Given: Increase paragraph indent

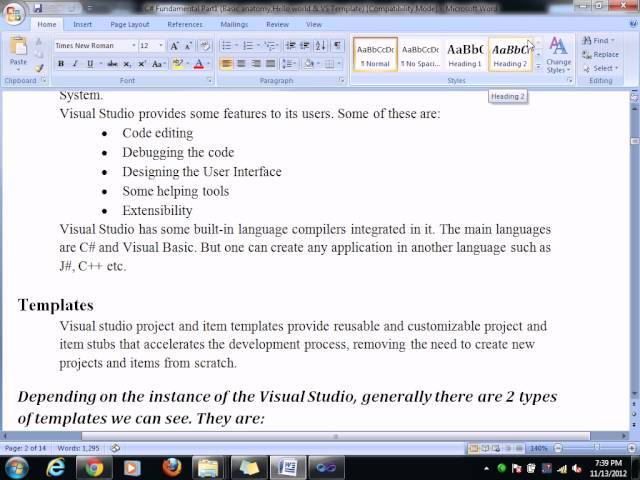Looking at the screenshot, I should tap(304, 46).
